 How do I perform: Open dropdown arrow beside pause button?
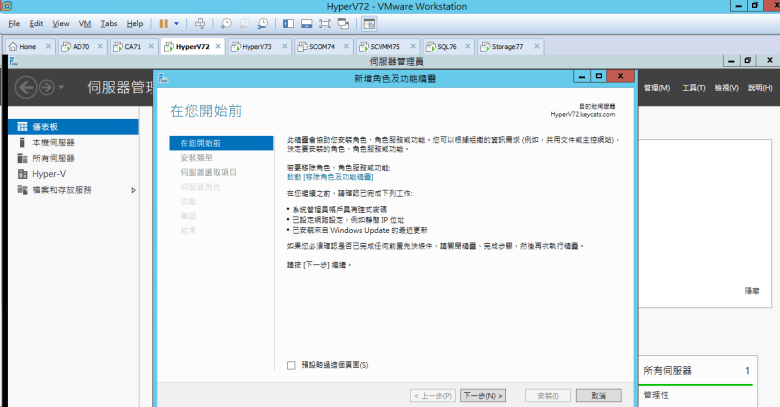(x=177, y=22)
